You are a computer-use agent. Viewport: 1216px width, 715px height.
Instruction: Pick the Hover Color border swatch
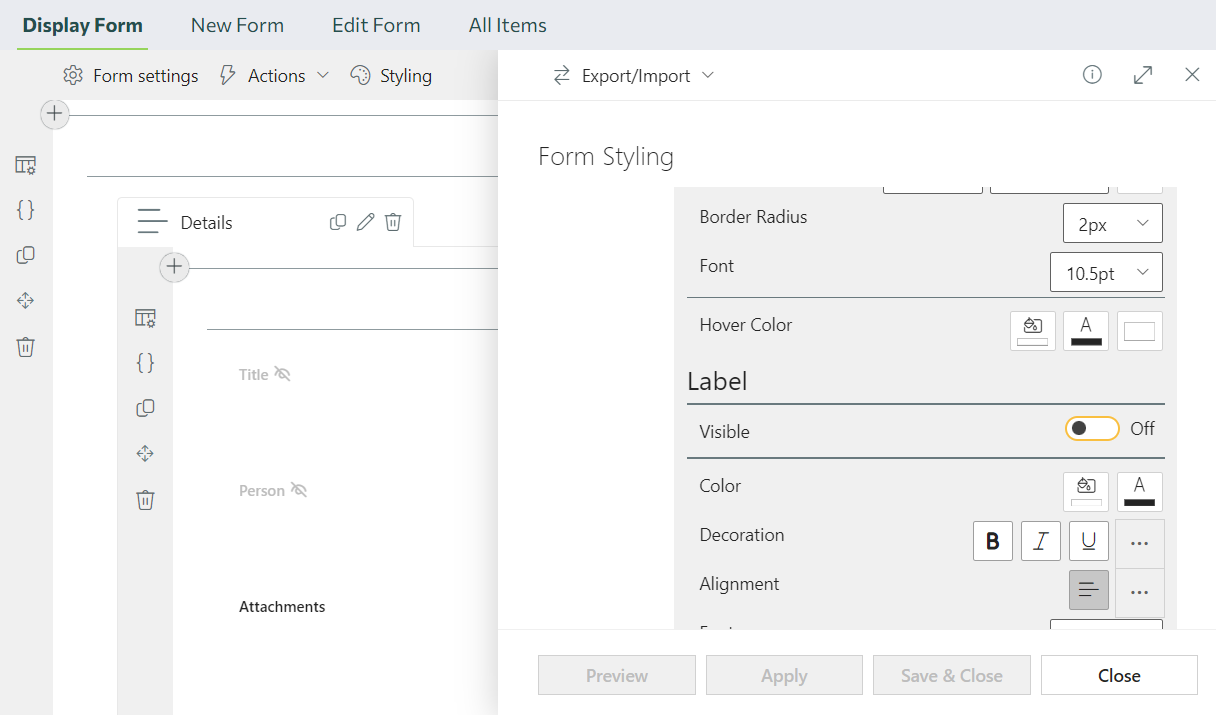pos(1139,331)
